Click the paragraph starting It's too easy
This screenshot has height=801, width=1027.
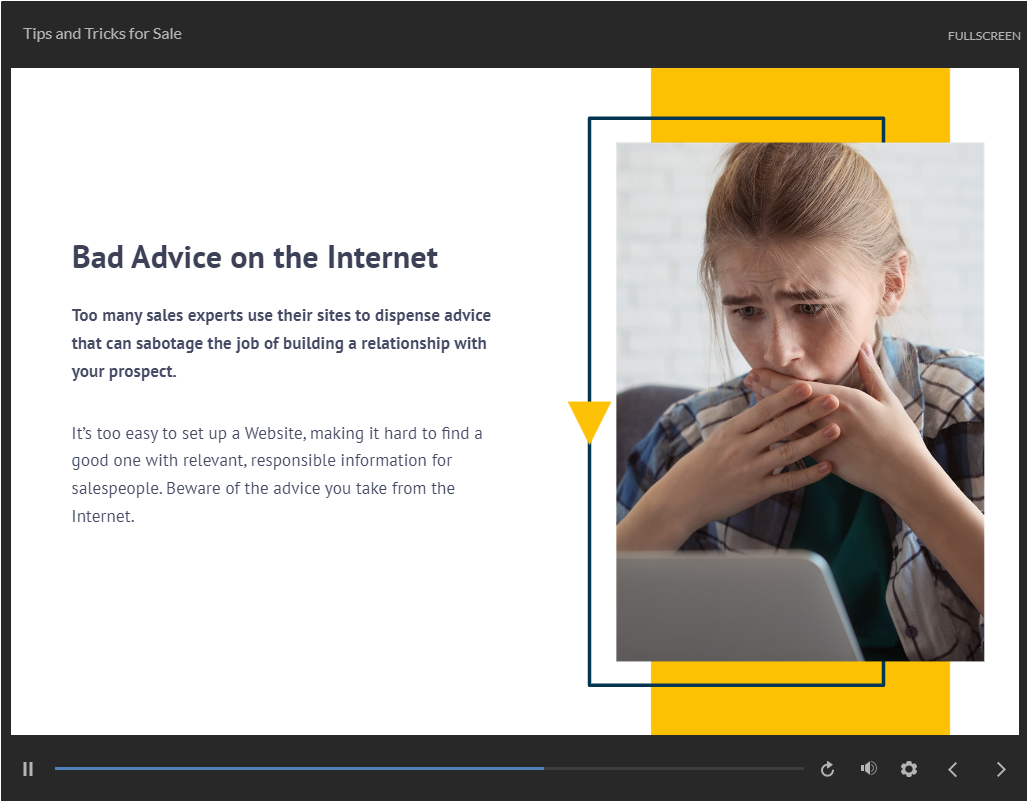pyautogui.click(x=277, y=475)
